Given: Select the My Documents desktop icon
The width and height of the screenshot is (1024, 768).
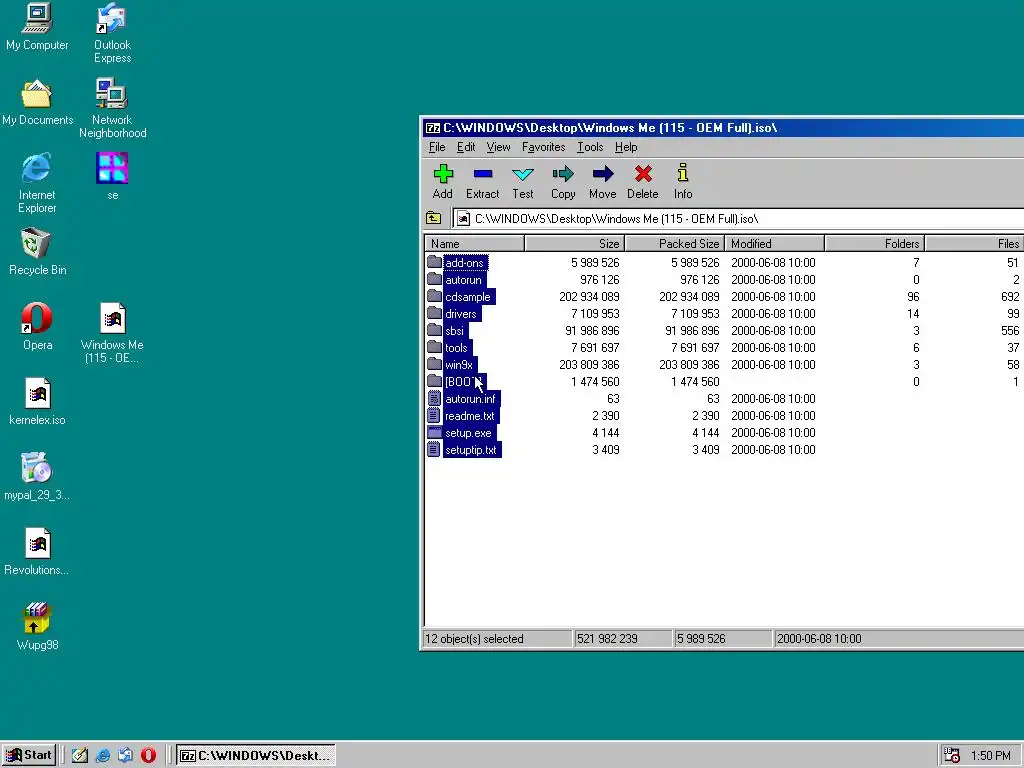Looking at the screenshot, I should [37, 103].
